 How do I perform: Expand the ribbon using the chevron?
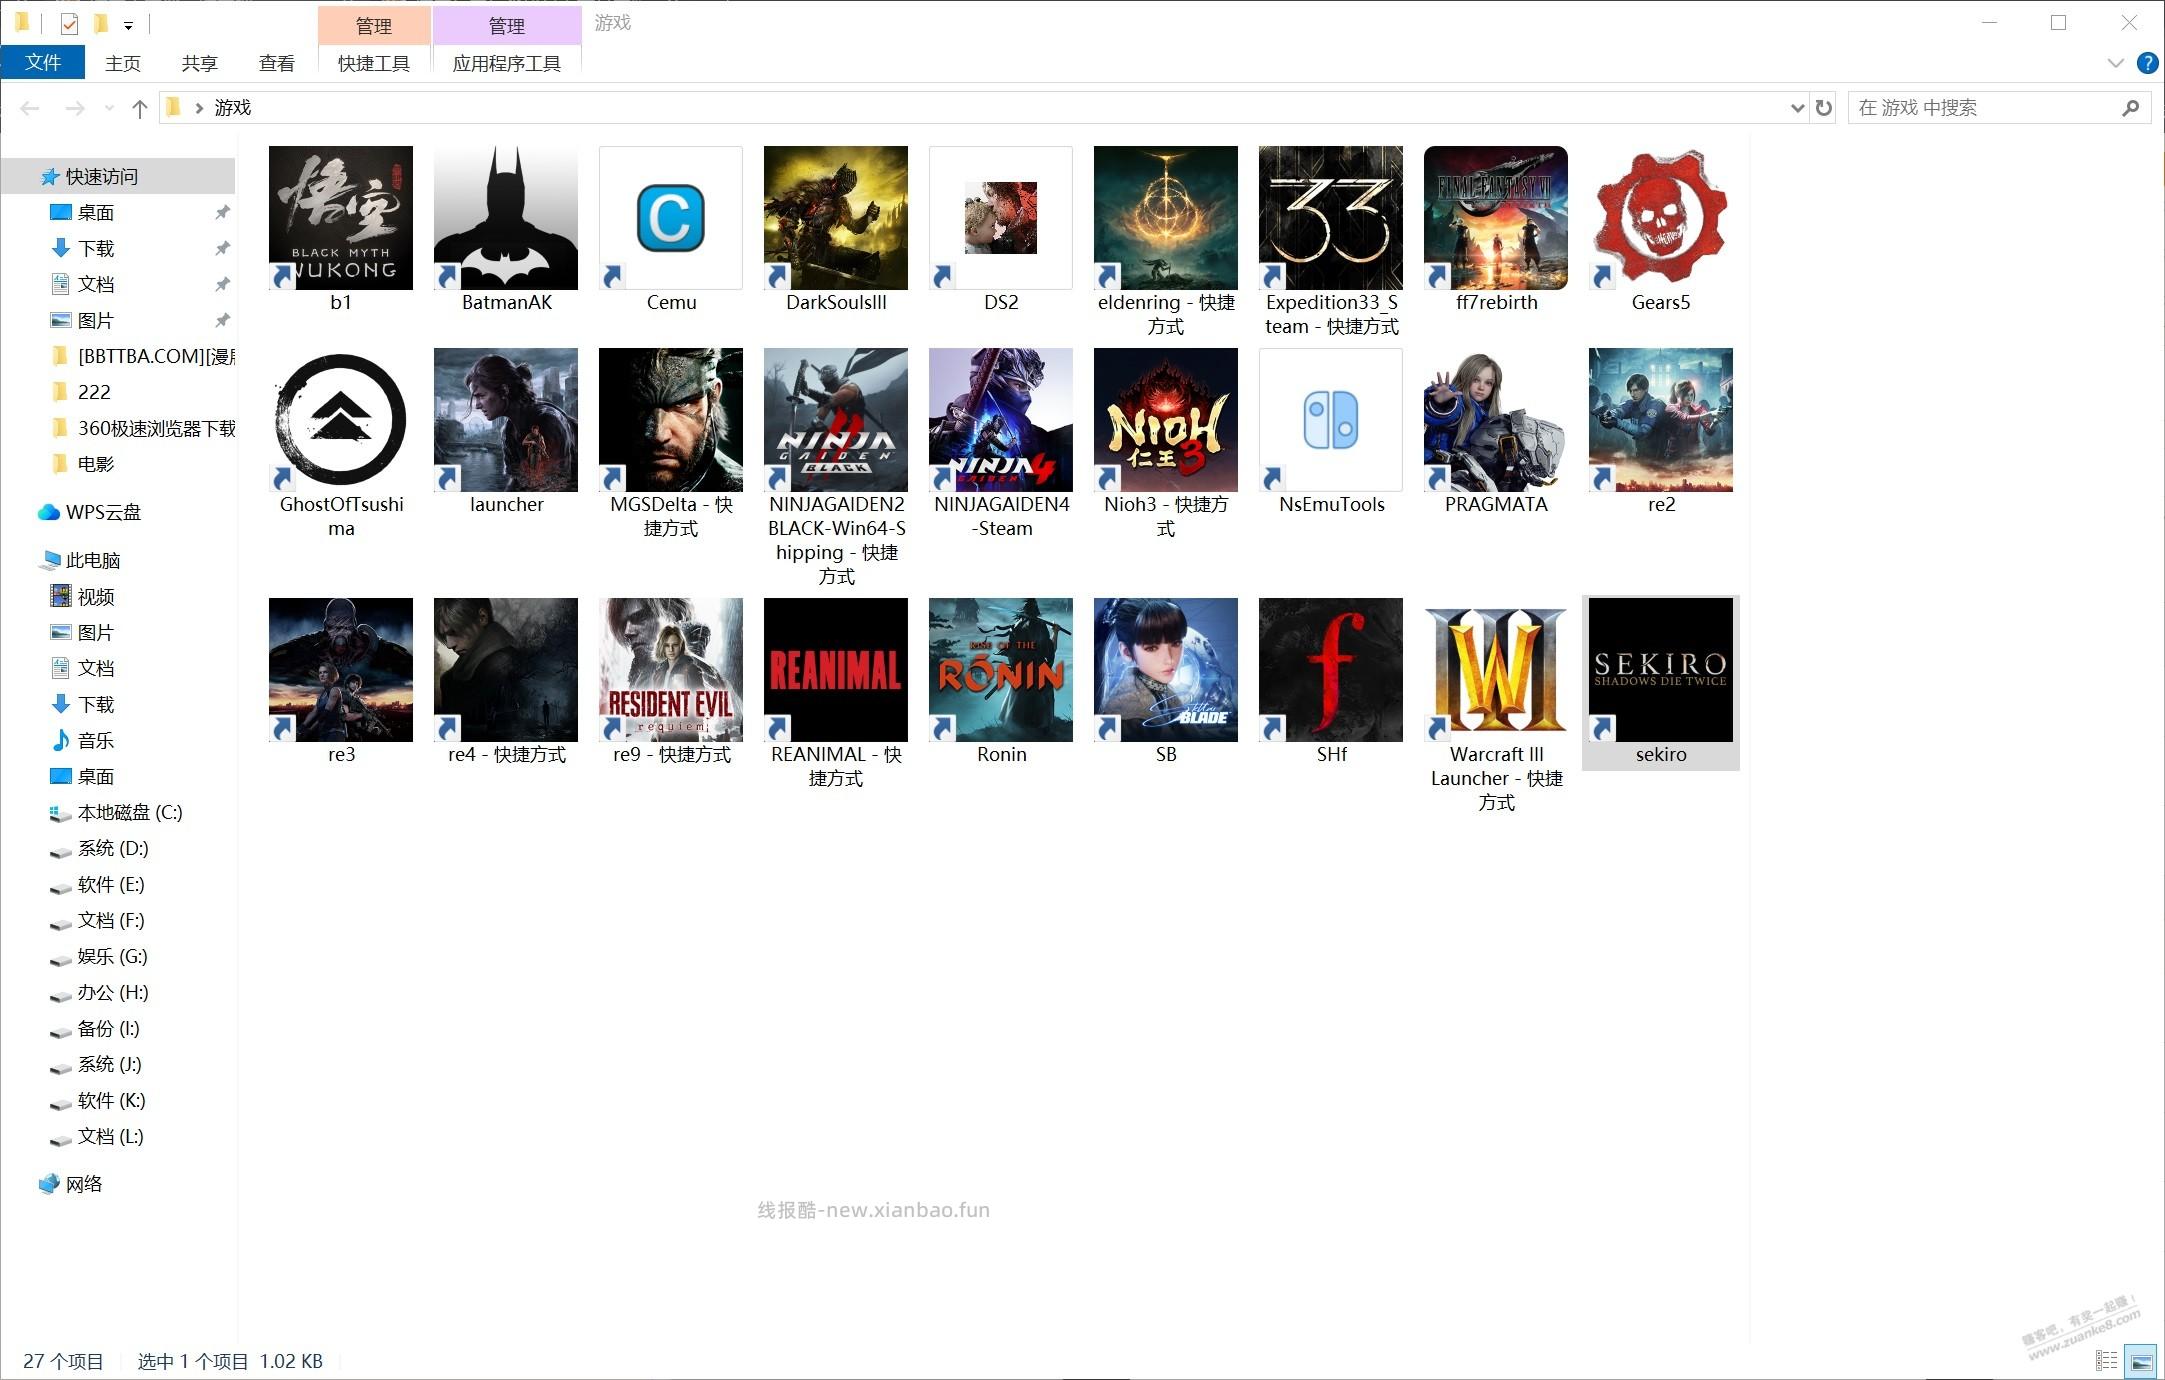coord(2115,63)
